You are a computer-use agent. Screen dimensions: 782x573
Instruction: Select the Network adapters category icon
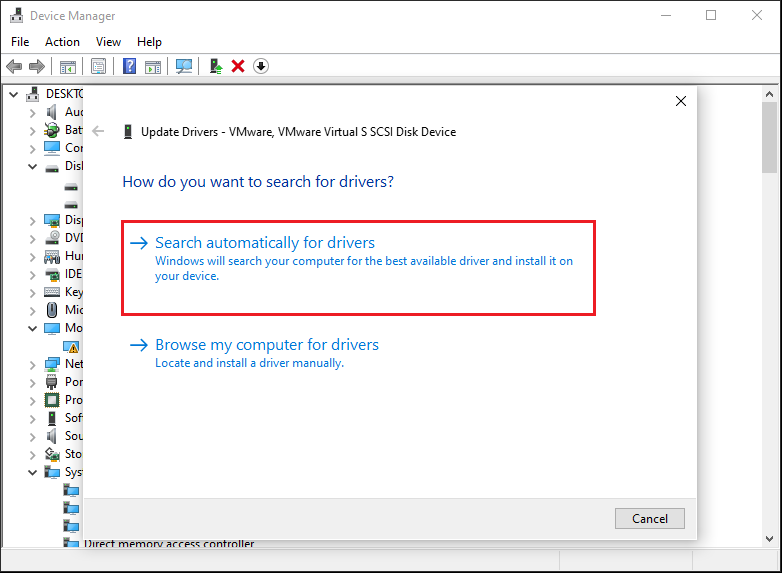[52, 364]
